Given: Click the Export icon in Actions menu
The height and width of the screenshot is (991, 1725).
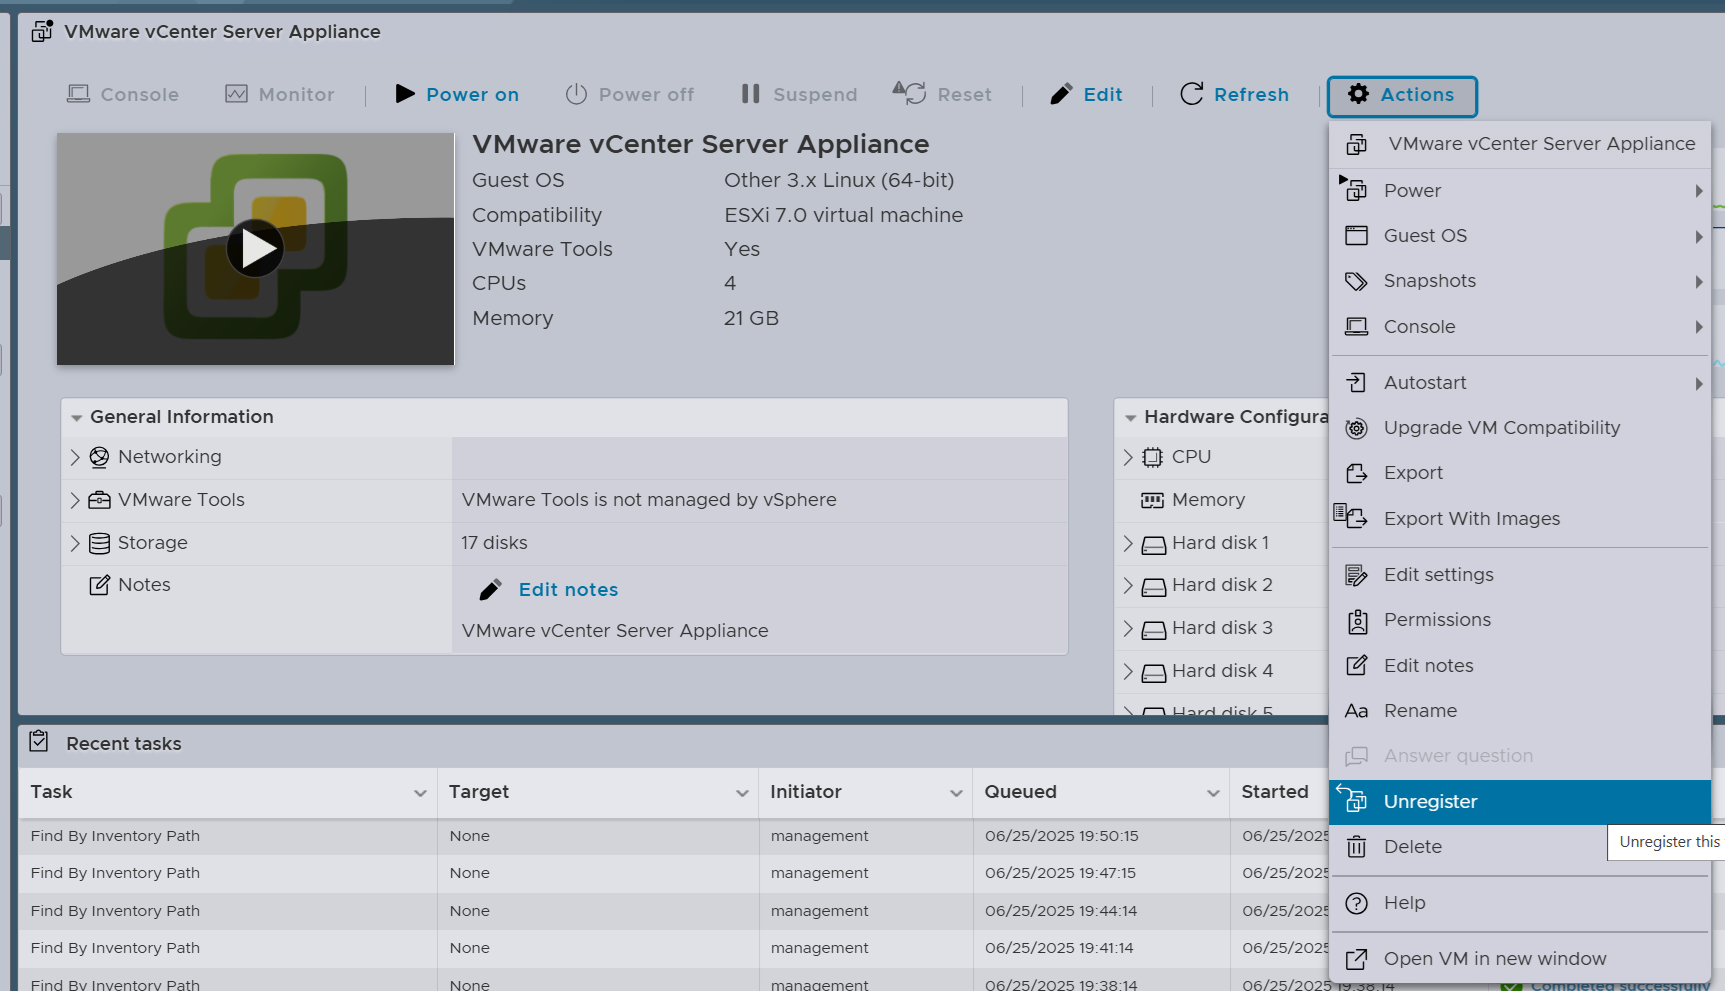Looking at the screenshot, I should tap(1356, 473).
